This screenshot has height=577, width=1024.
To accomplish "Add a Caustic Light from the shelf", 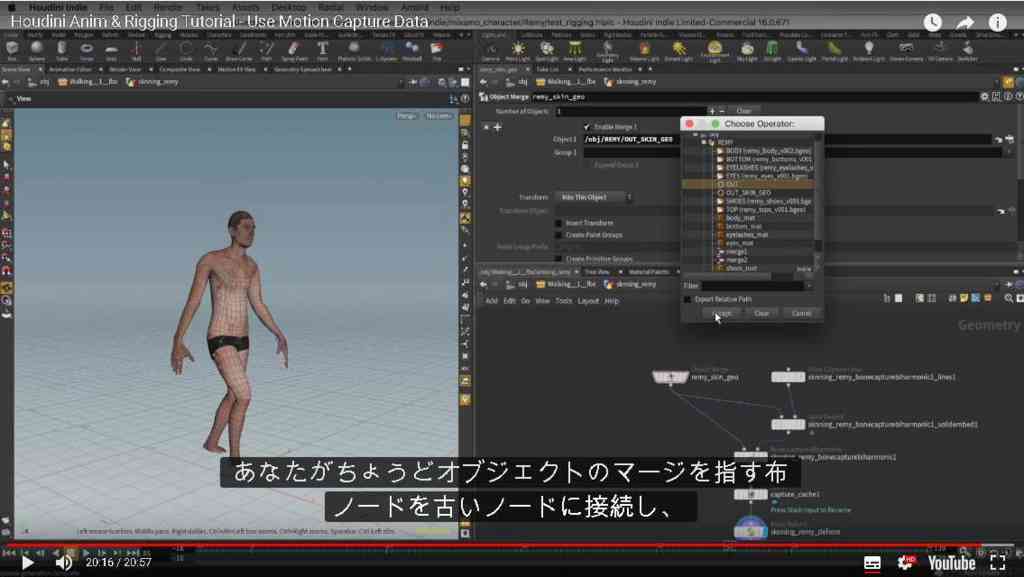I will (x=801, y=50).
